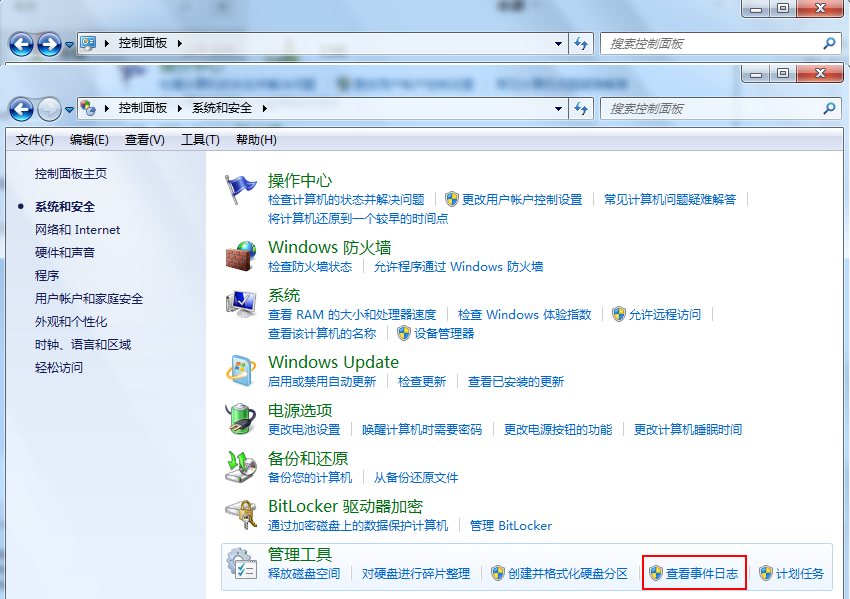
Task: Open 网络和 Internet category in sidebar
Action: pos(78,230)
